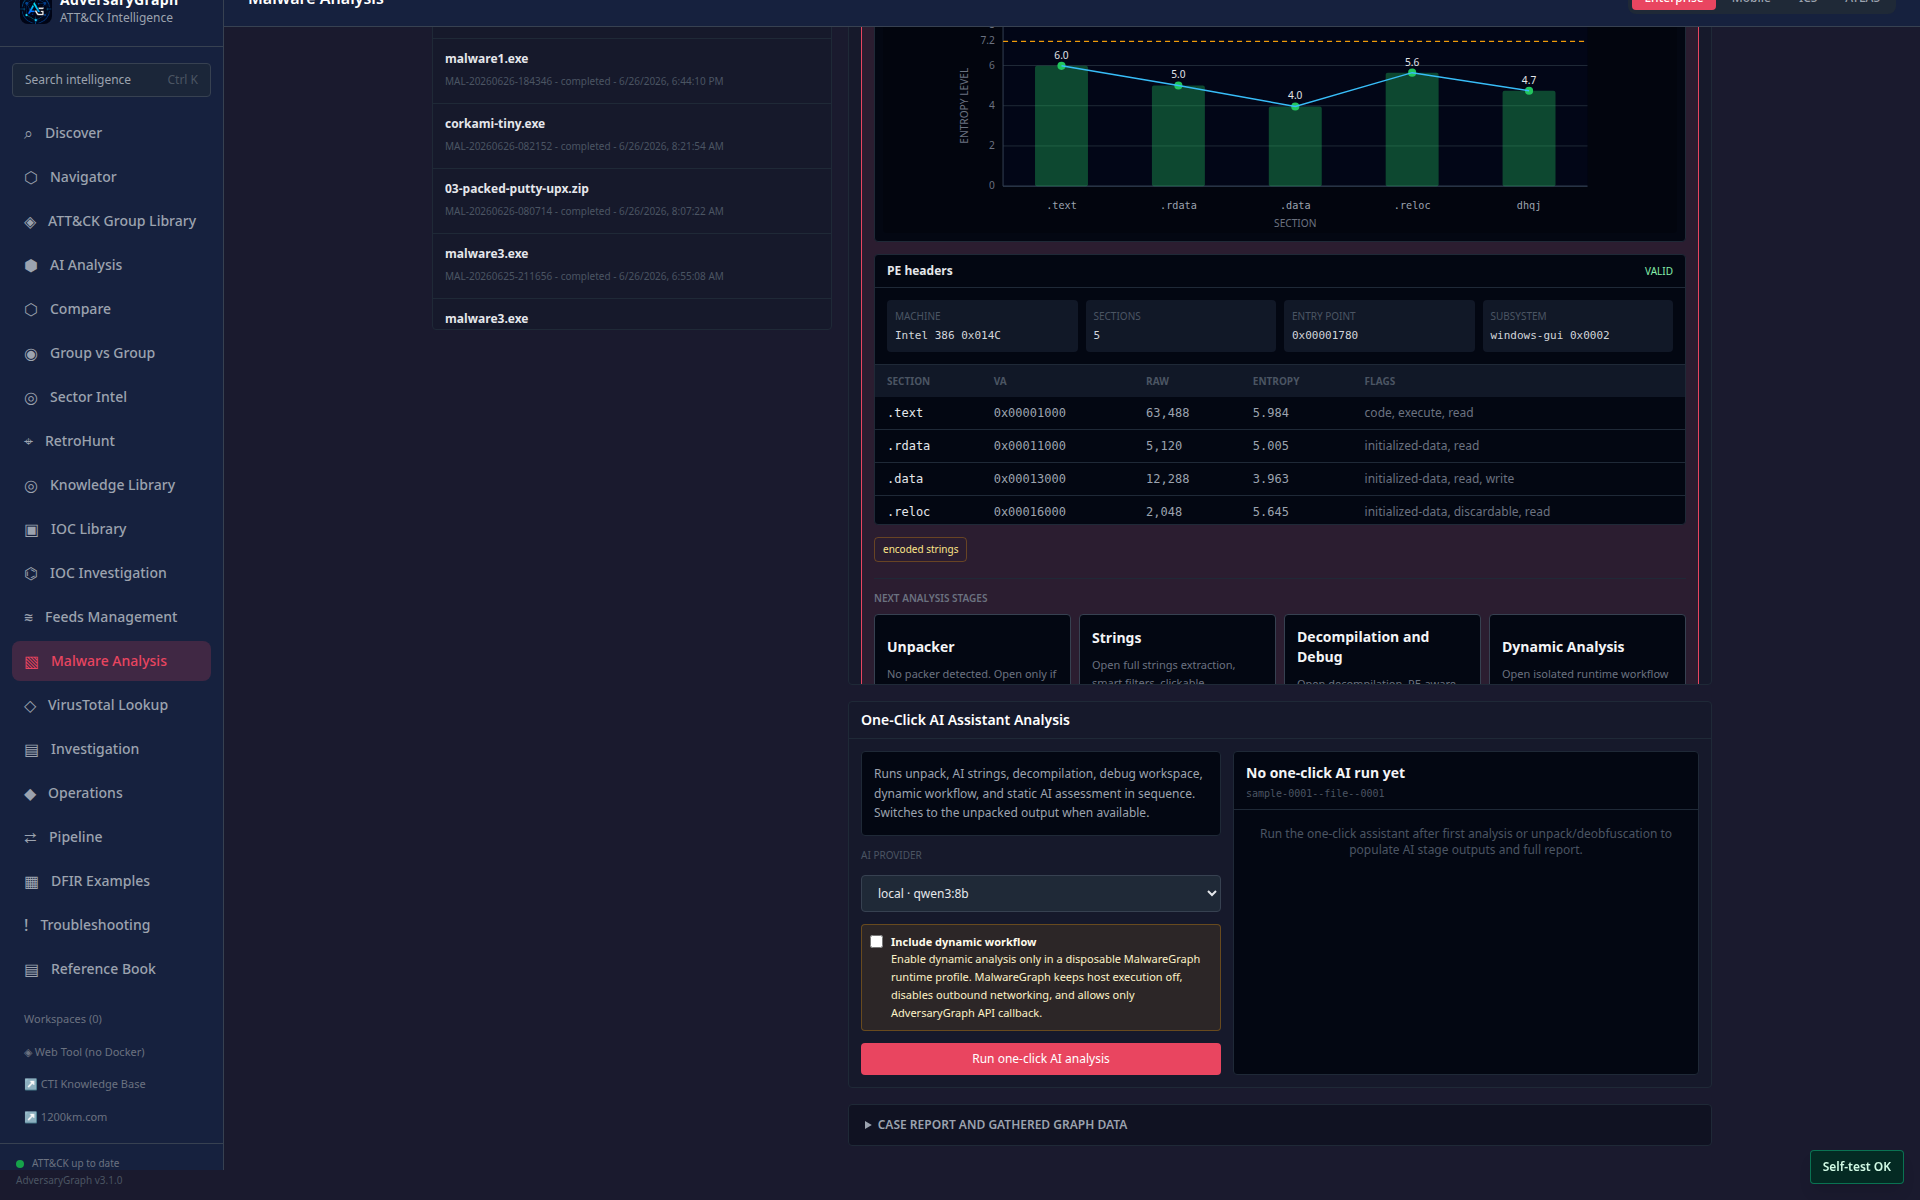
Task: Click the Workspaces (0) label
Action: tap(63, 1020)
